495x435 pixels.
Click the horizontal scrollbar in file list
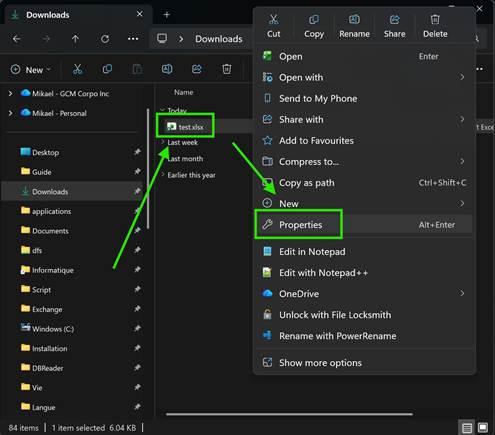[x=289, y=414]
